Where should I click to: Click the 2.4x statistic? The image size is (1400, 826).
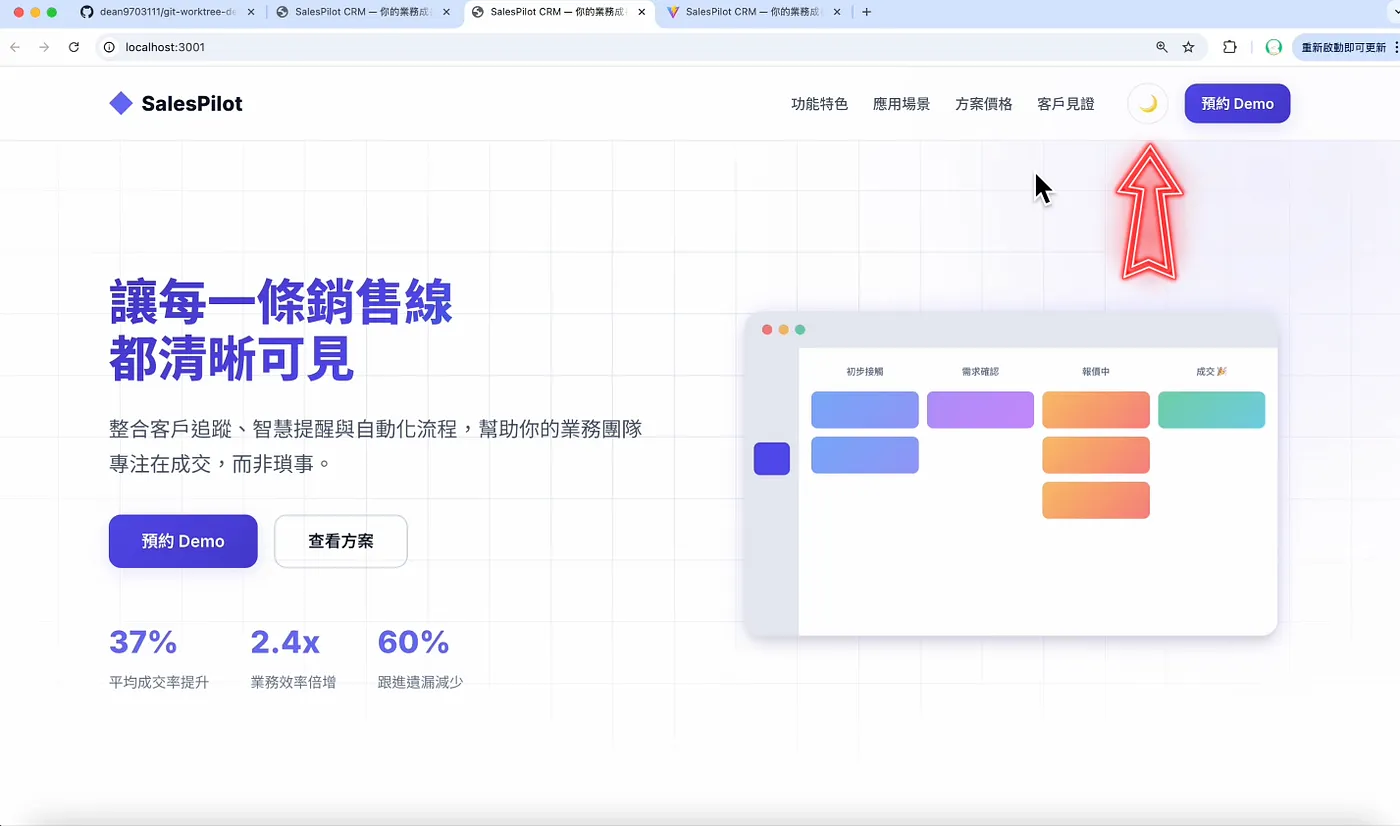285,641
